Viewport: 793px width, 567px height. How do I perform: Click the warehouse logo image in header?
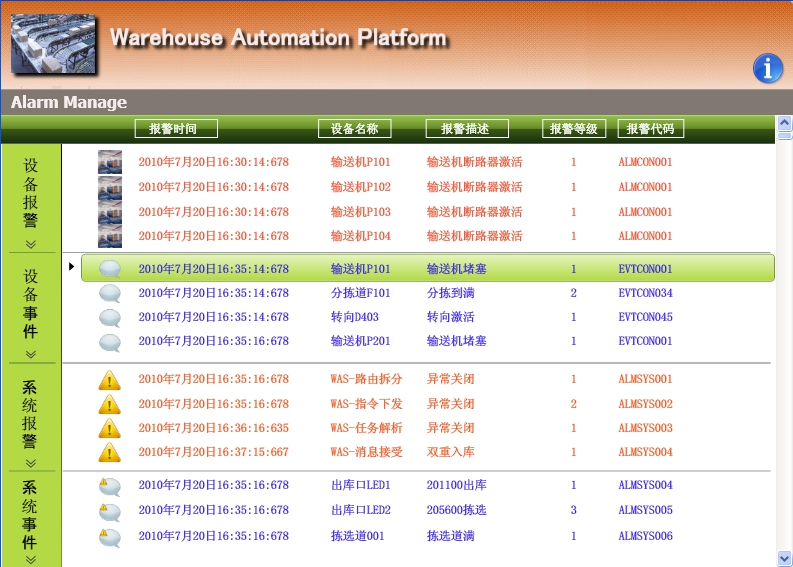pyautogui.click(x=53, y=44)
